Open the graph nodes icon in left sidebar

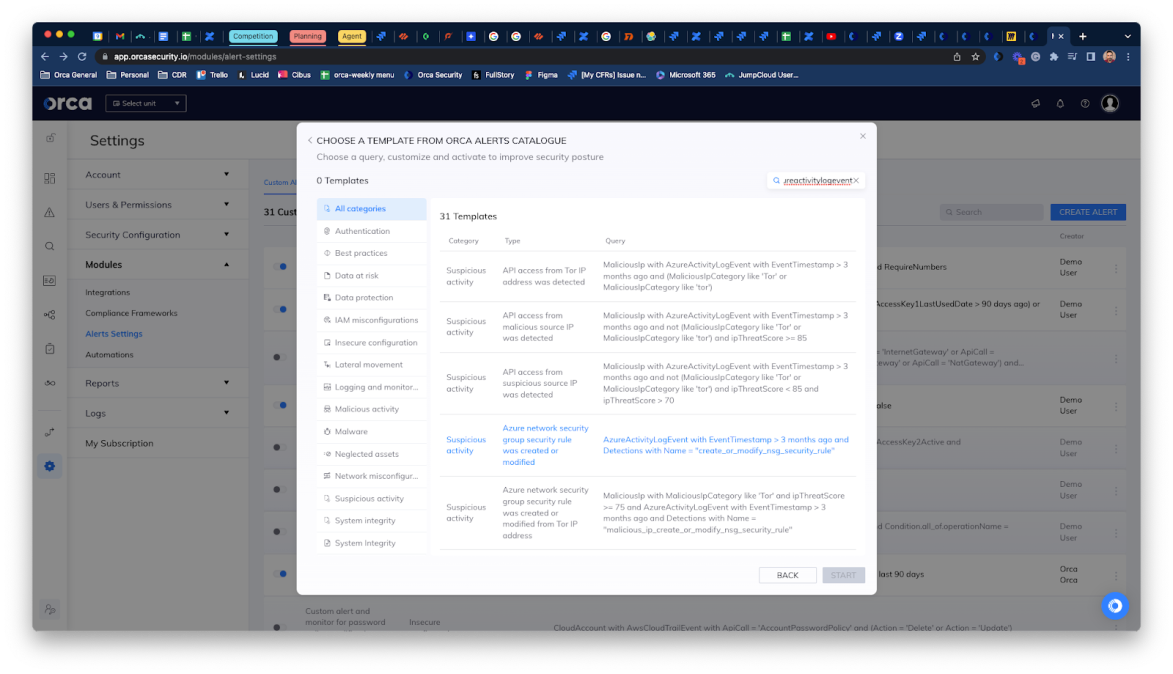[x=49, y=315]
